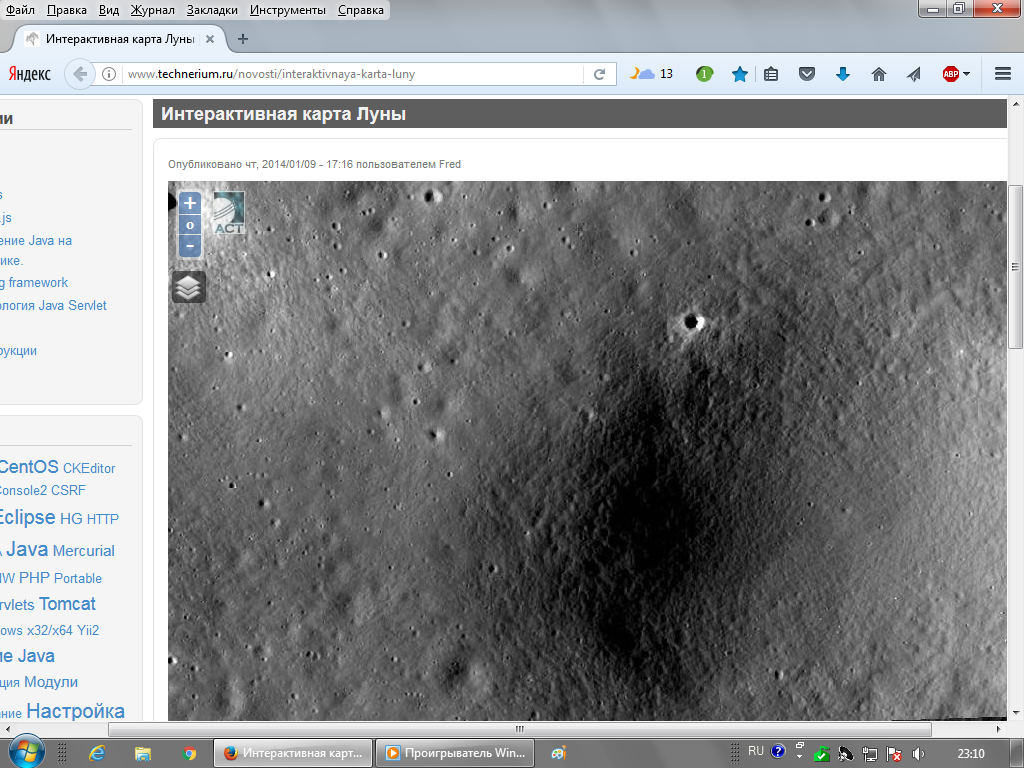Click the Eclipse tag
The image size is (1024, 768).
pos(27,517)
